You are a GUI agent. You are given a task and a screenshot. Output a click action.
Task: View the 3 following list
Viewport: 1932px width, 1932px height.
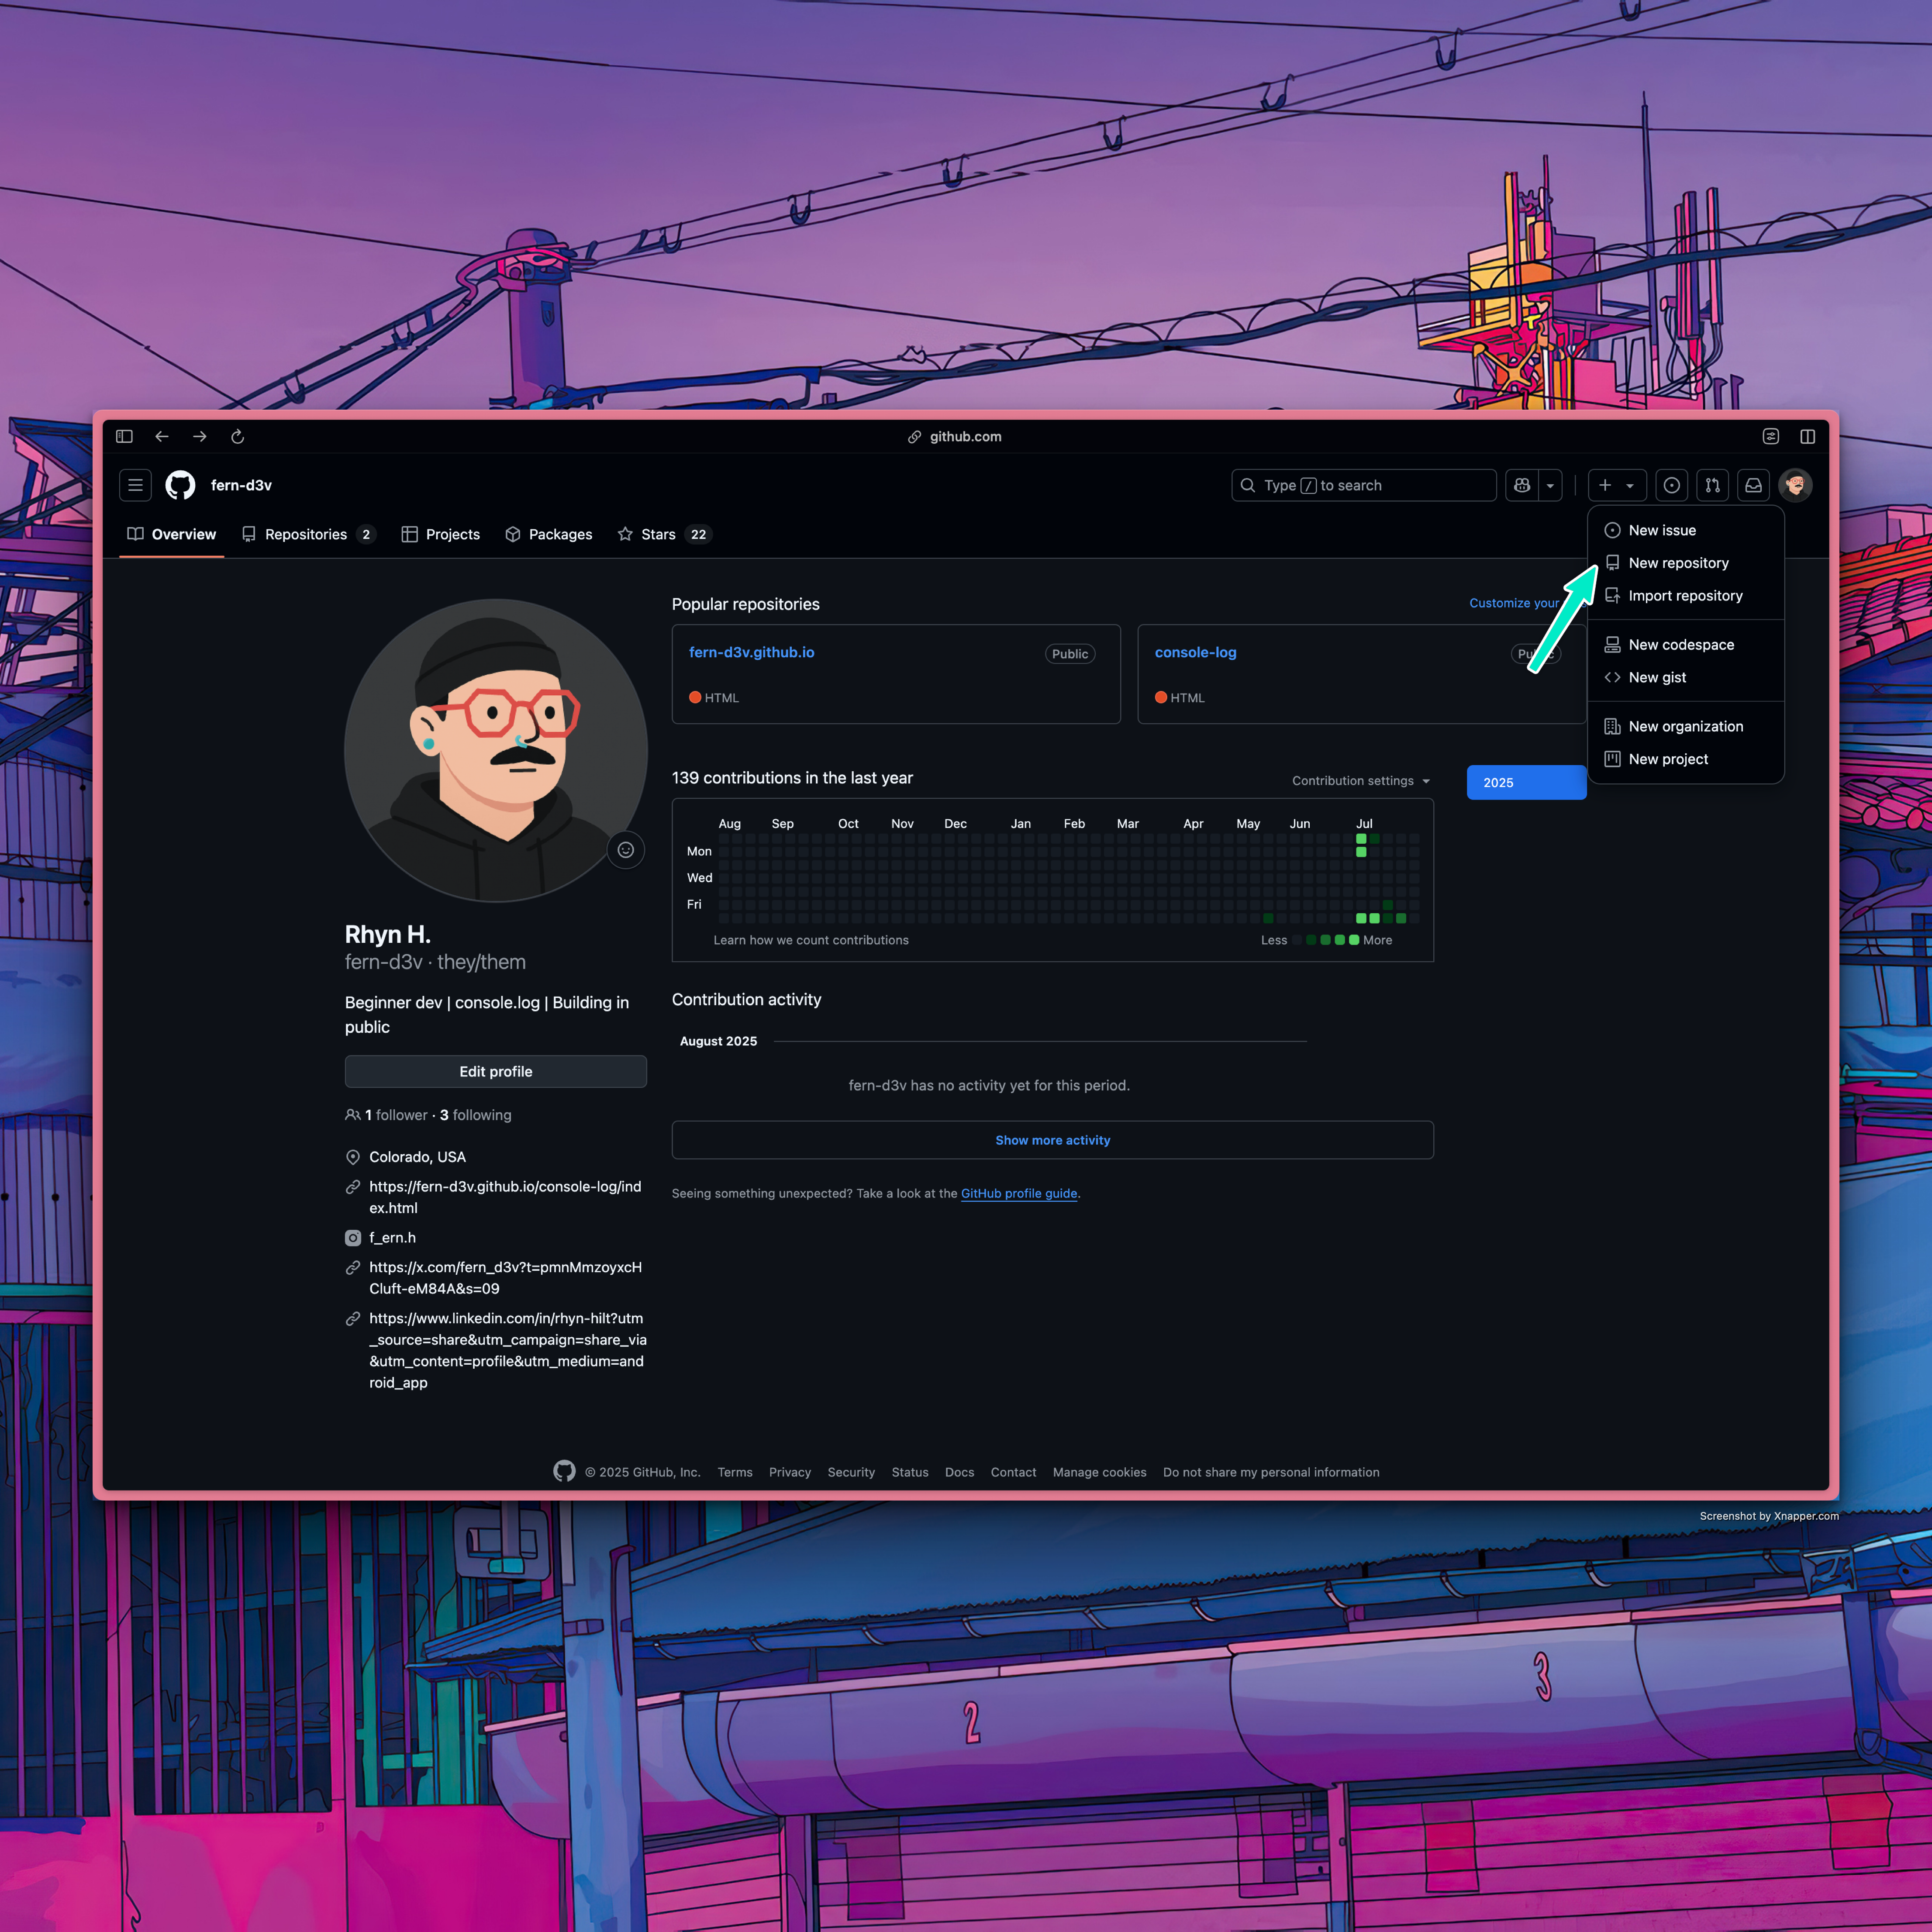(x=476, y=1115)
